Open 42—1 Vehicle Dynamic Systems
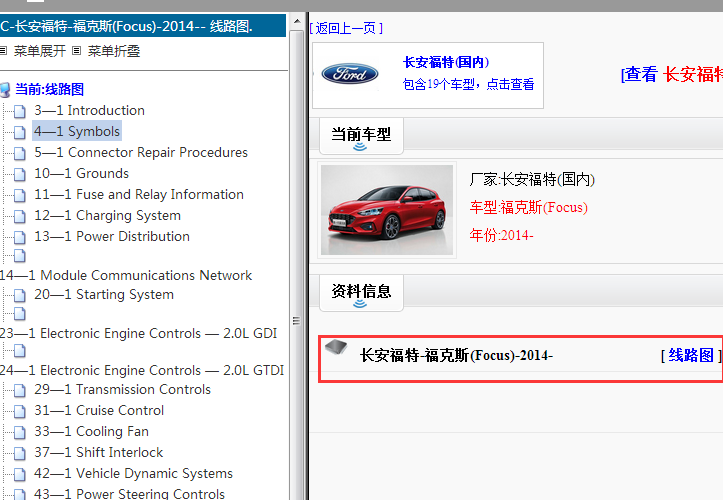The width and height of the screenshot is (723, 500). point(133,474)
